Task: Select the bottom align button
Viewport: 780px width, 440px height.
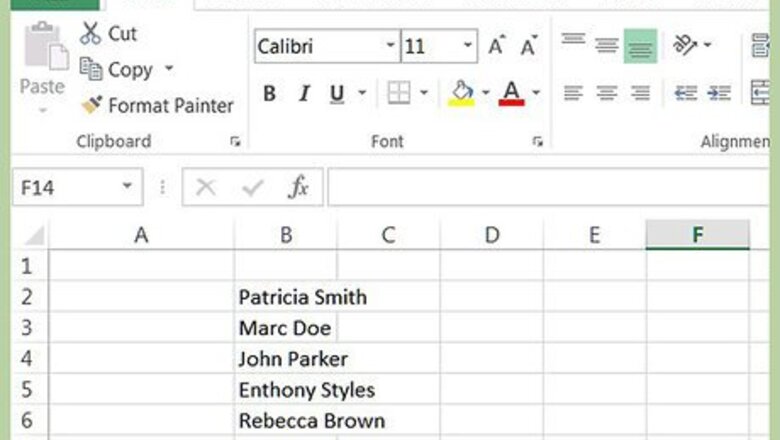Action: tap(640, 45)
